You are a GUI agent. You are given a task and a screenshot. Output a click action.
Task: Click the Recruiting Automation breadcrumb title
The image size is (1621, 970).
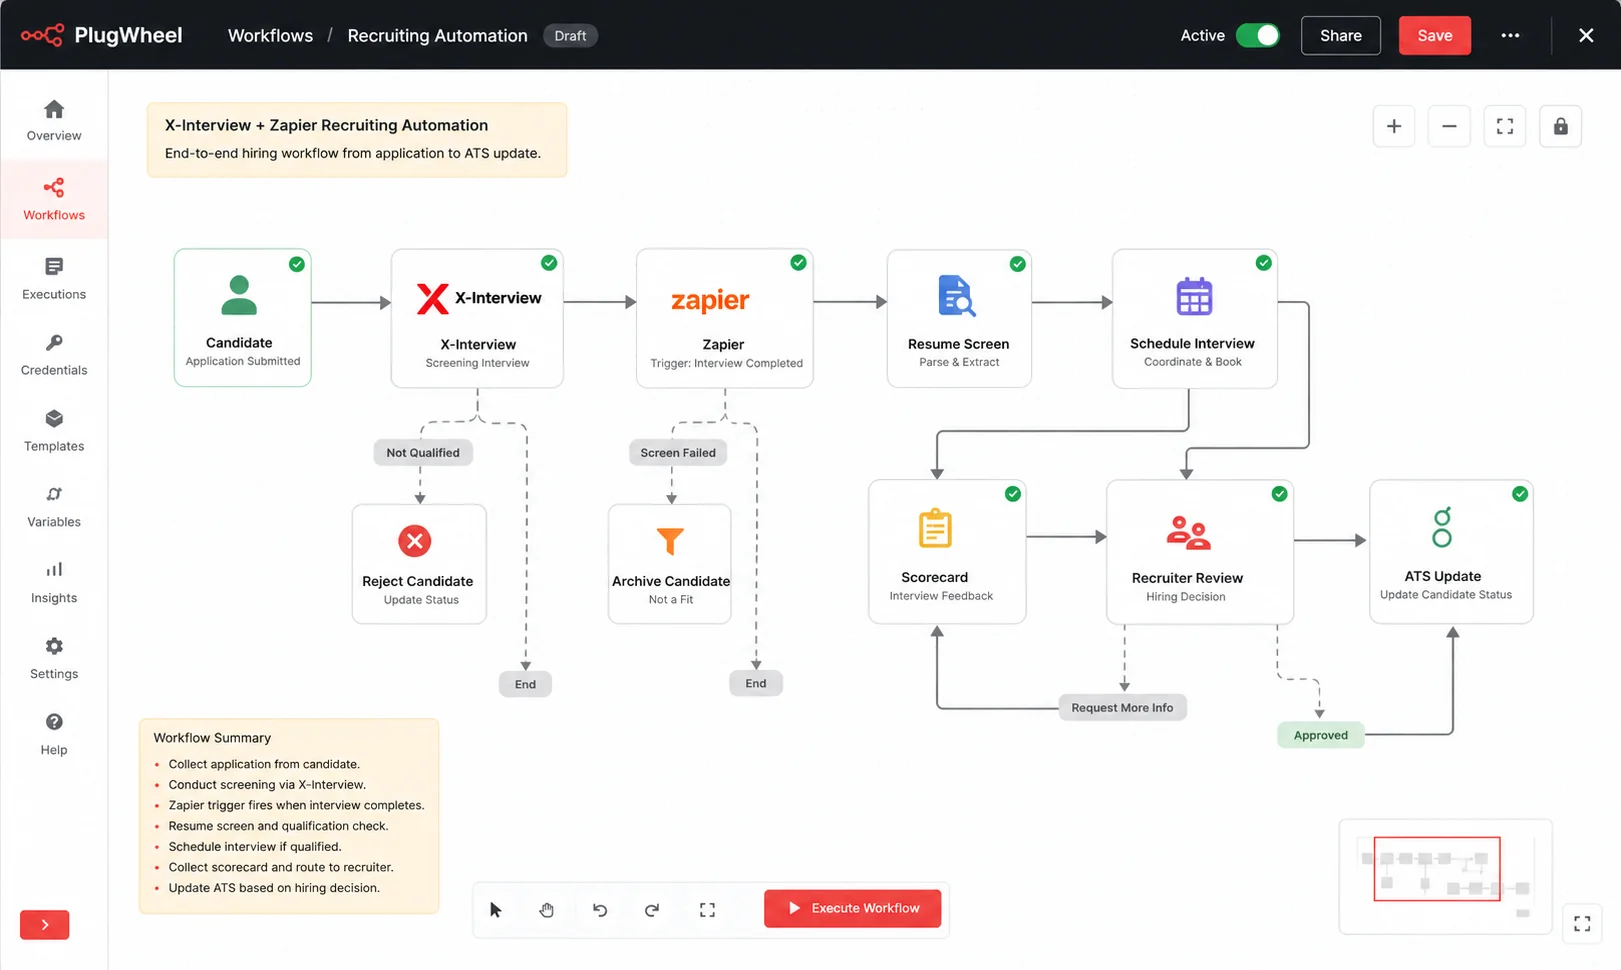(437, 35)
